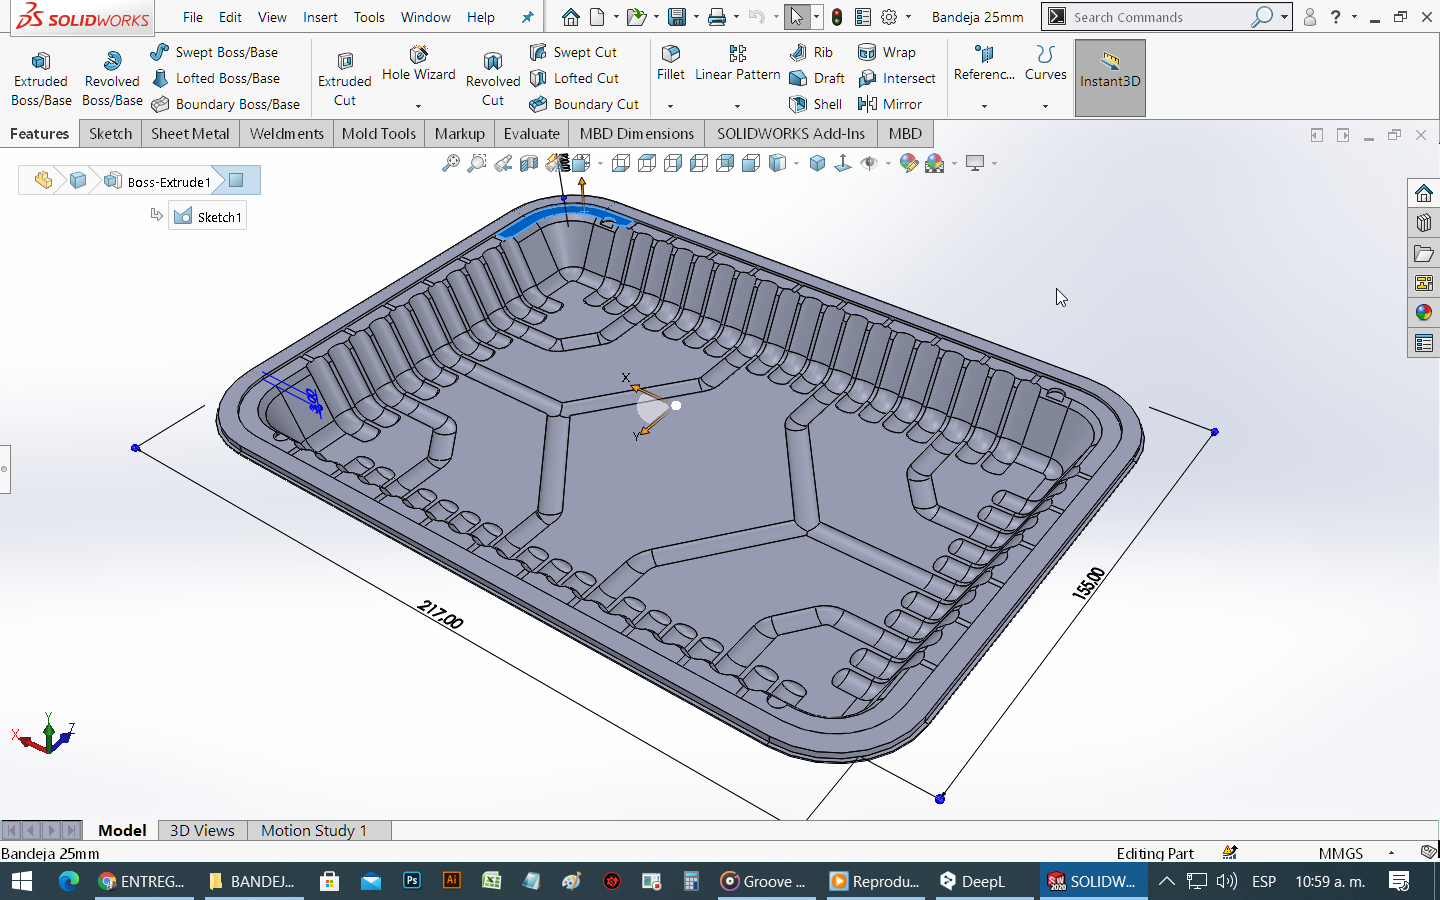The height and width of the screenshot is (900, 1440).
Task: Switch to the Sheet Metal tab
Action: tap(190, 133)
